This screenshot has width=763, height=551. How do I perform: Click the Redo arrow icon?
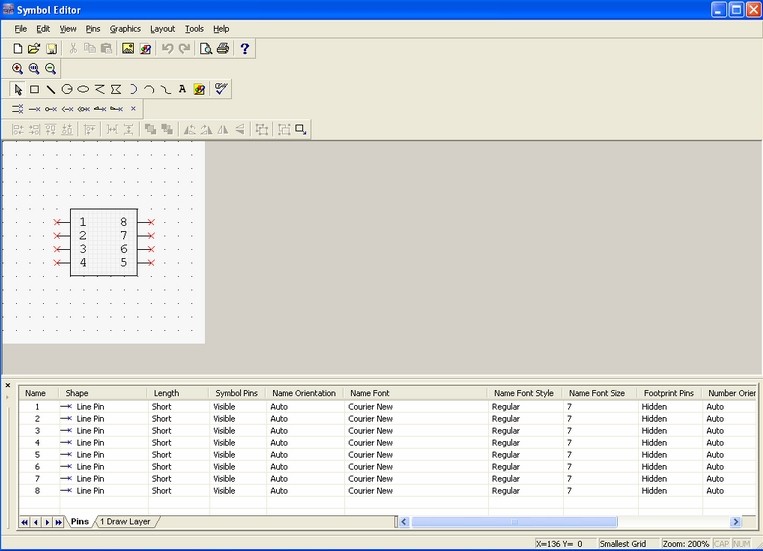pos(184,49)
